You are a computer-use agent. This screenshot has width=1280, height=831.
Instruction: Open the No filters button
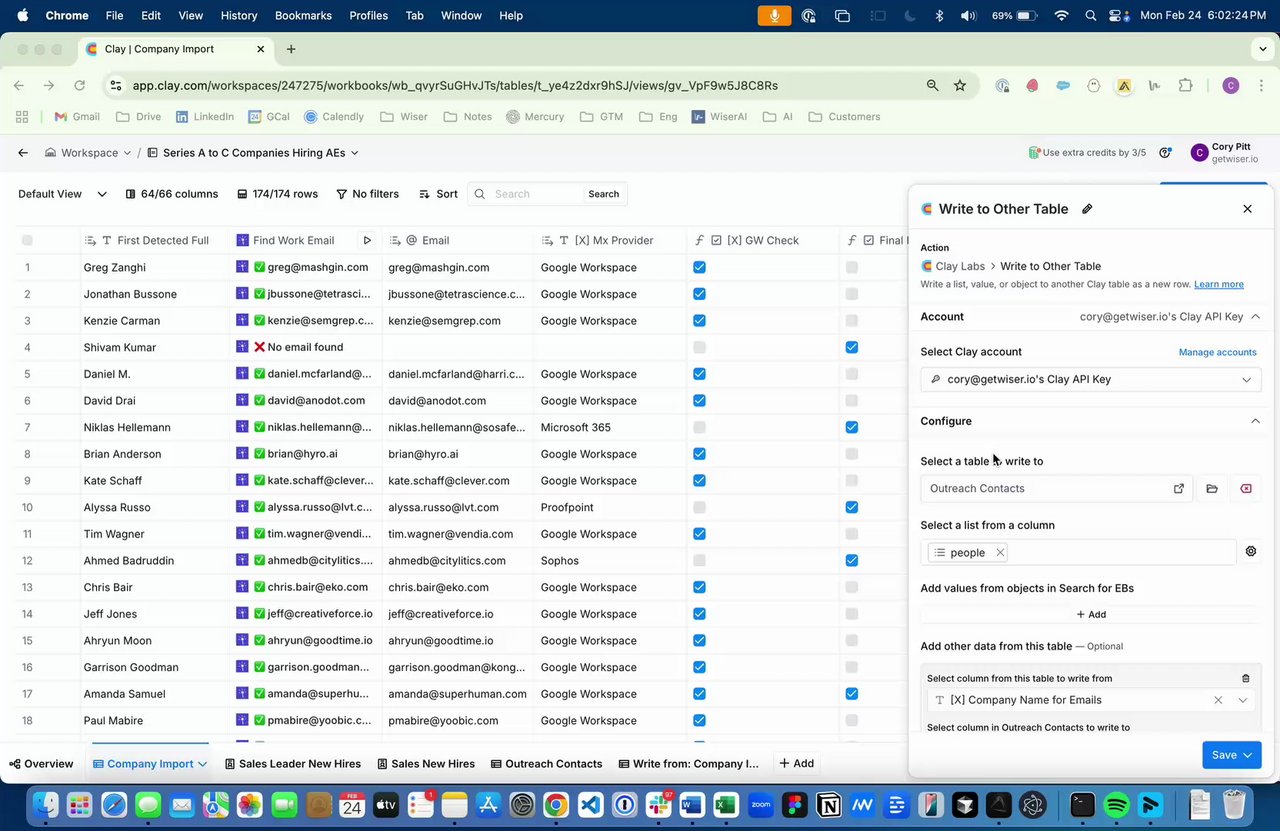click(x=368, y=194)
